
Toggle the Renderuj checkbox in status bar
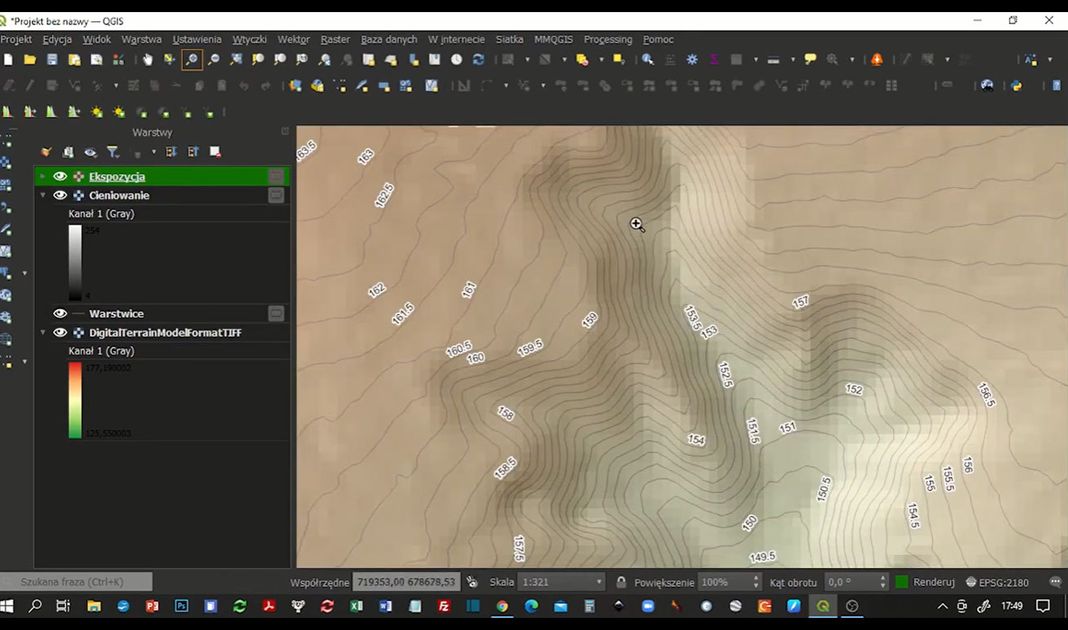point(902,582)
